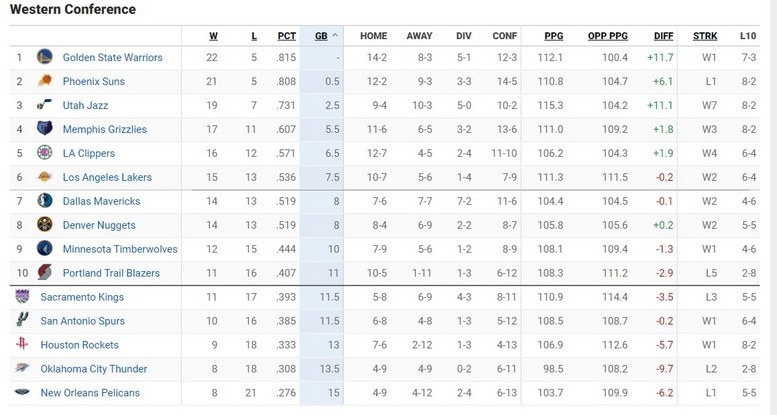Sort by the PPG column header
The height and width of the screenshot is (415, 777).
554,36
